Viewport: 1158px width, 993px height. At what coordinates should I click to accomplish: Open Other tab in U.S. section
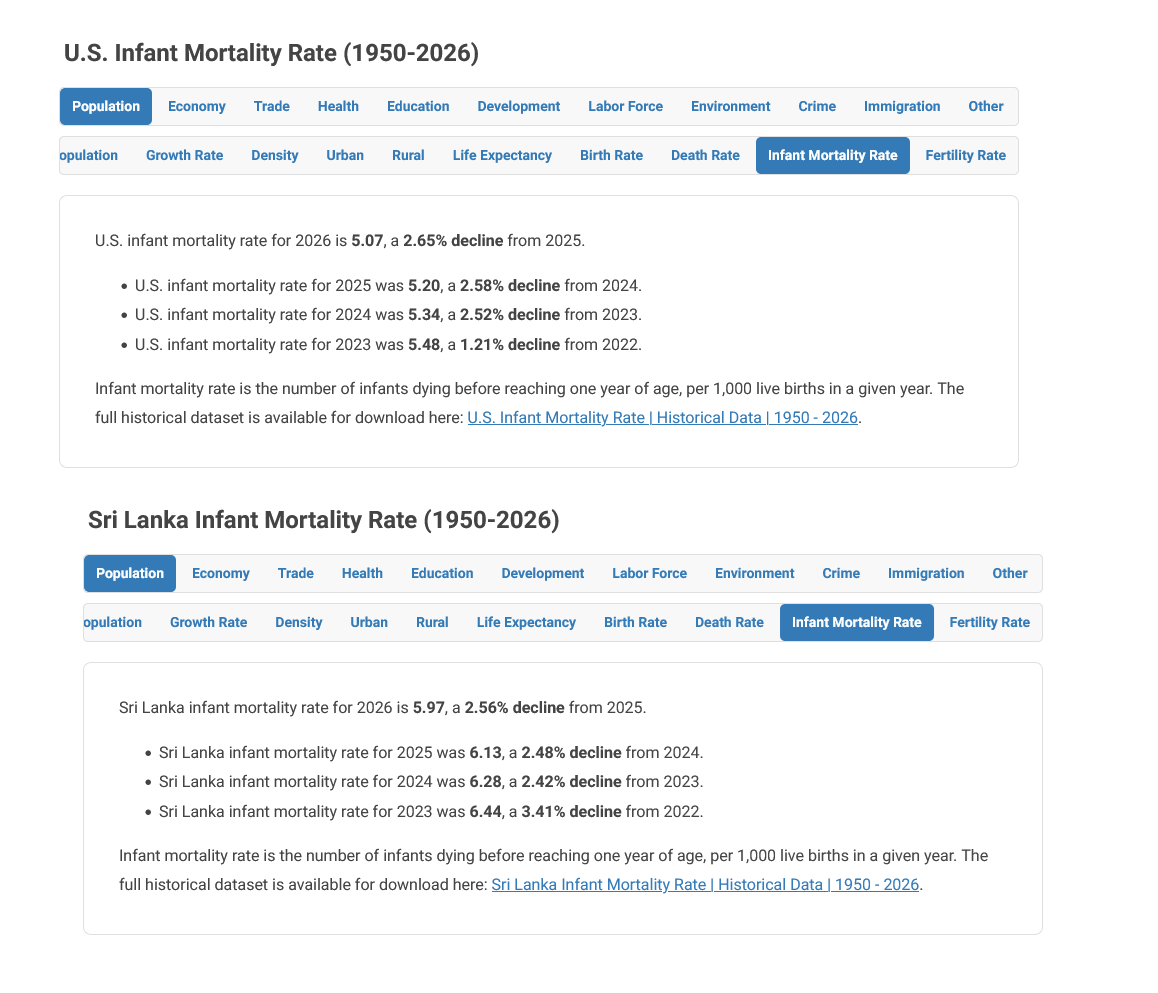point(986,106)
